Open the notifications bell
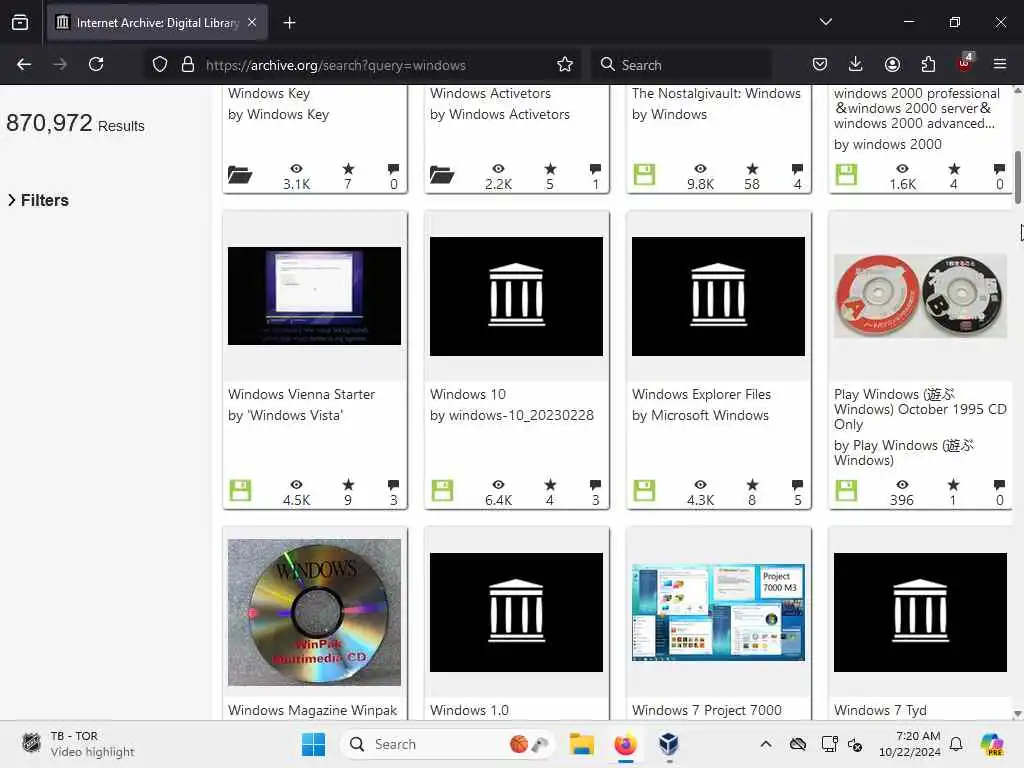The height and width of the screenshot is (768, 1024). pos(955,744)
